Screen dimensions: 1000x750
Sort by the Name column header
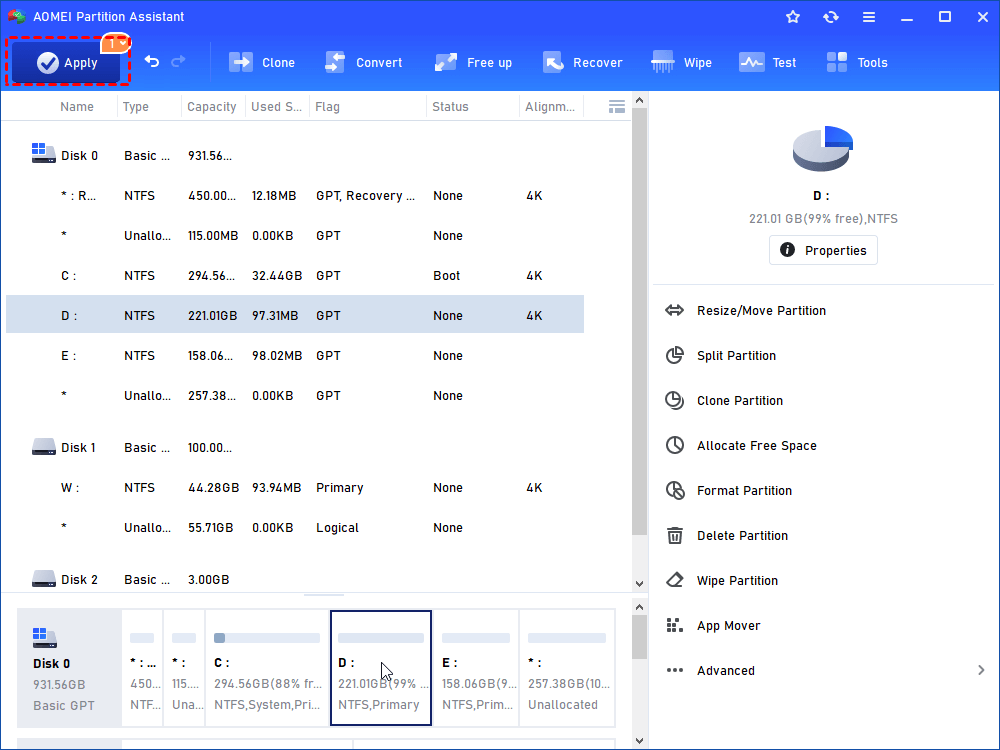point(77,107)
